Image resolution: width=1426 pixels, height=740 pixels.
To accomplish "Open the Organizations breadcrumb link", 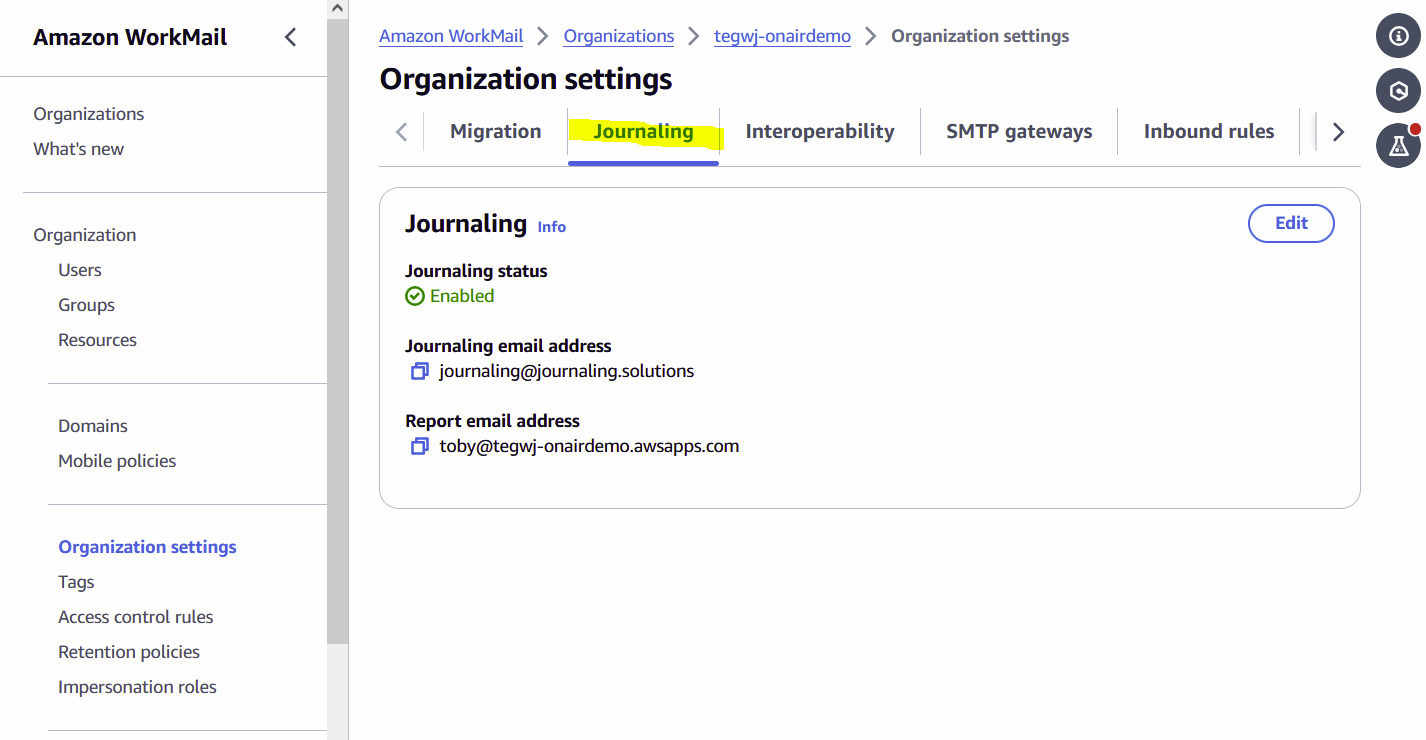I will point(618,36).
